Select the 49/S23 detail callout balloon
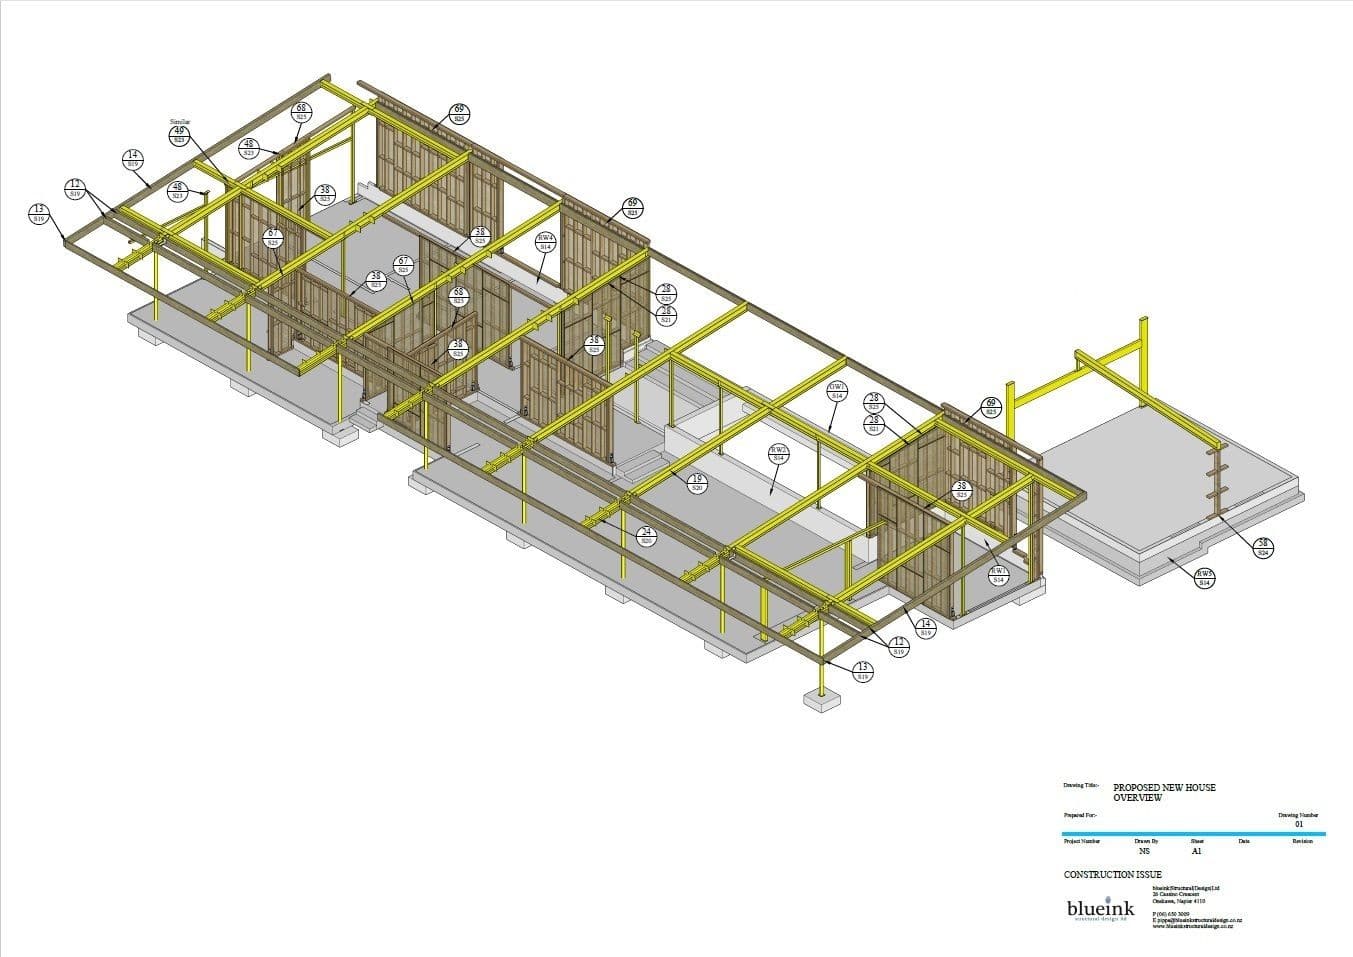This screenshot has height=957, width=1353. (x=178, y=133)
